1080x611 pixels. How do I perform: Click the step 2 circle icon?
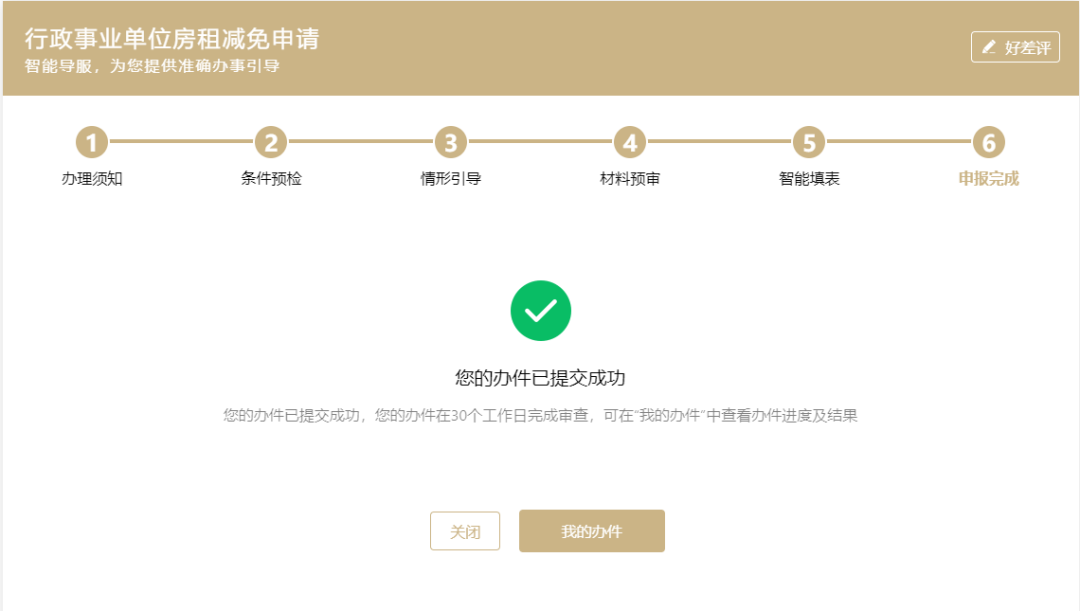pyautogui.click(x=271, y=143)
